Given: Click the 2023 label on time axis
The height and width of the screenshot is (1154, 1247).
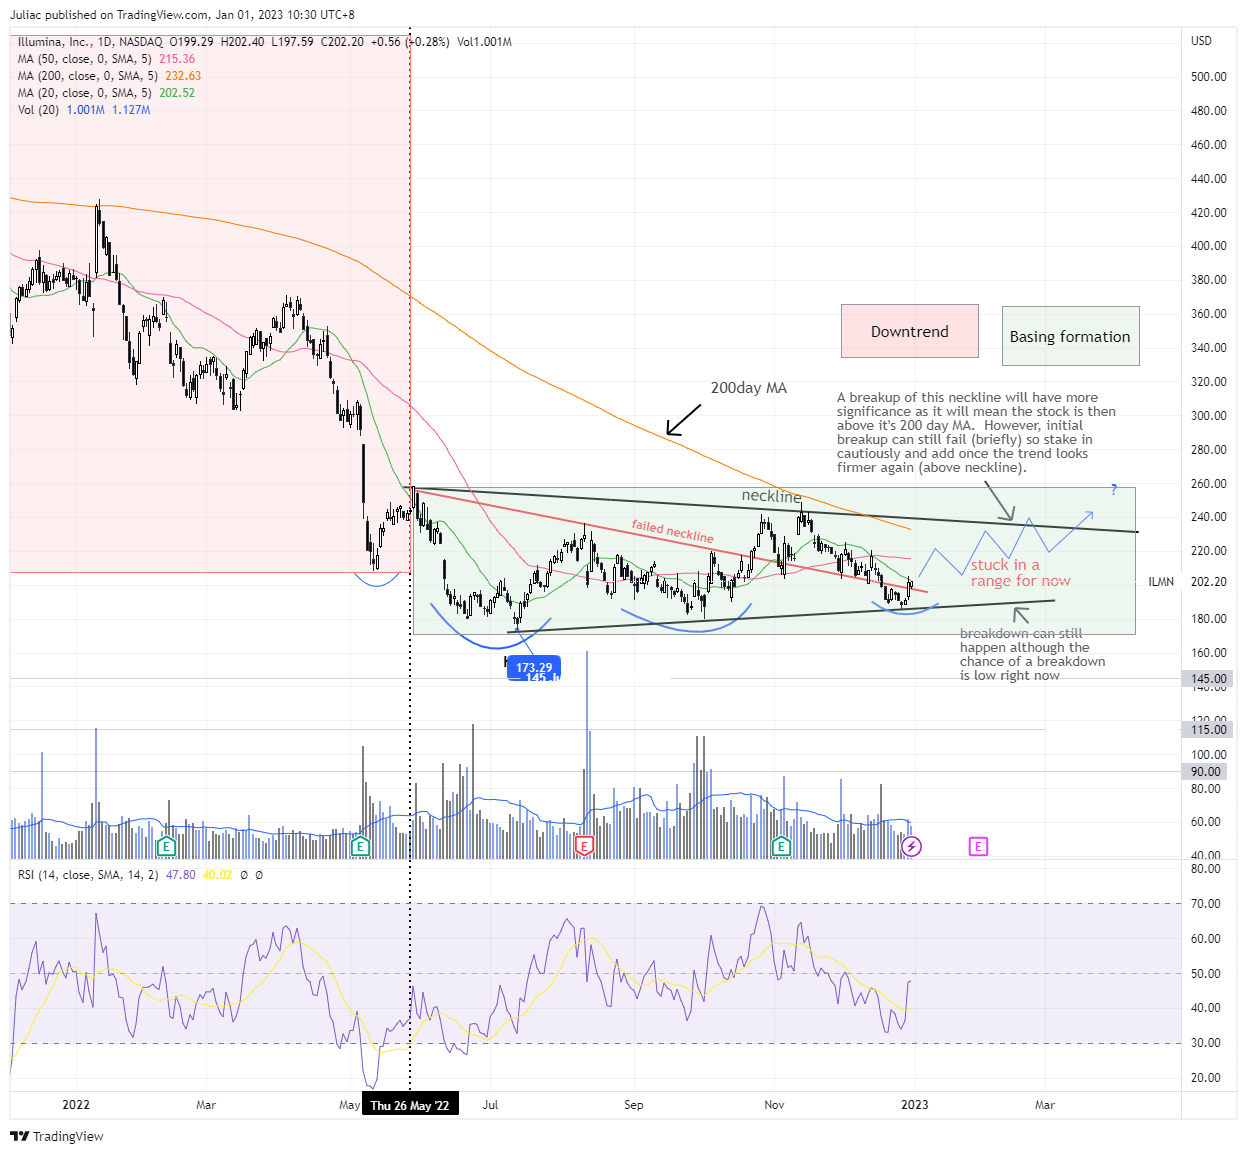Looking at the screenshot, I should click(x=914, y=1105).
